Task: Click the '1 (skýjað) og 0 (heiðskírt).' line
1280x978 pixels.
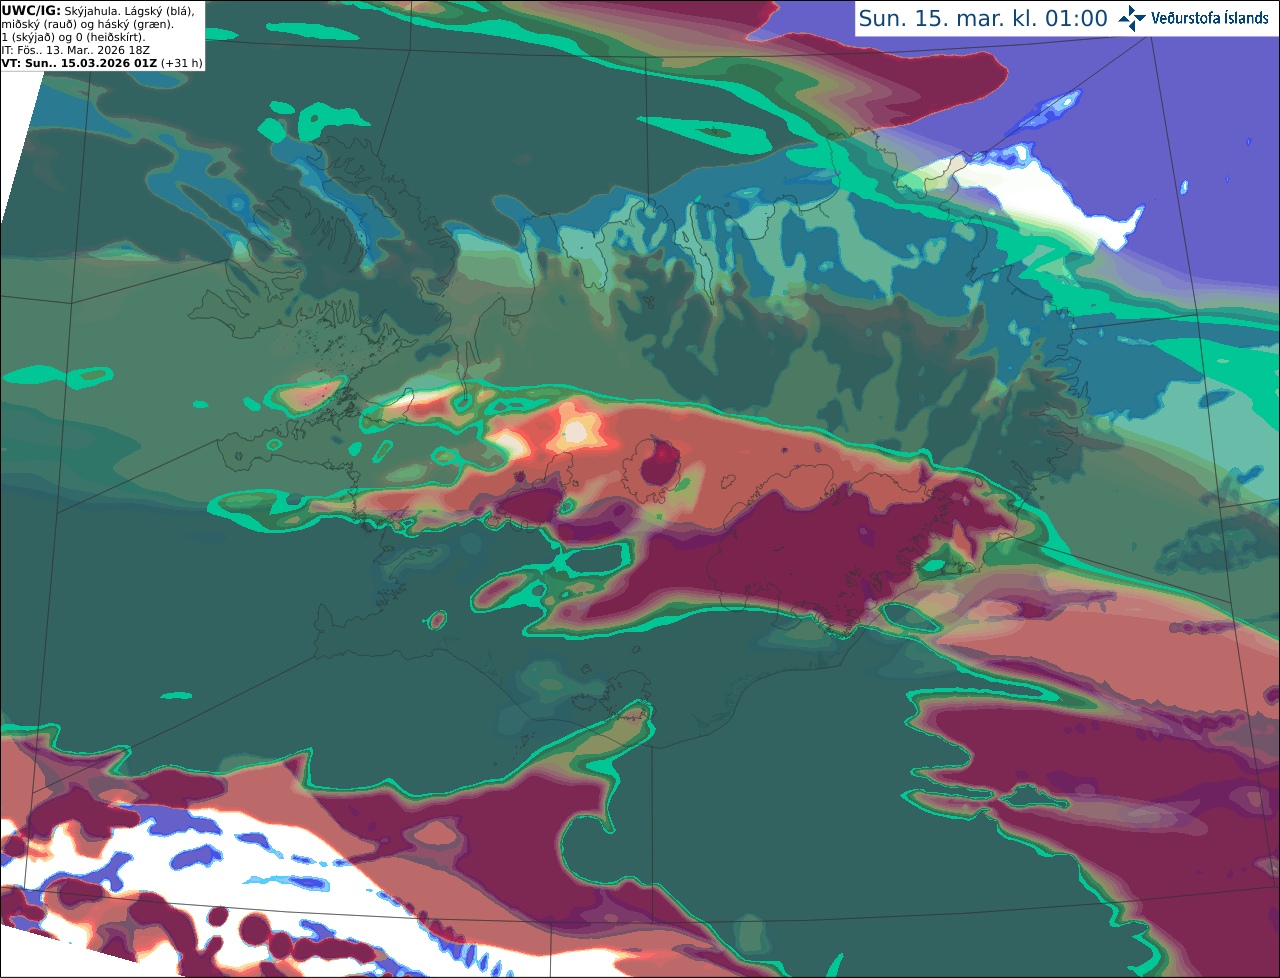Action: pos(73,37)
